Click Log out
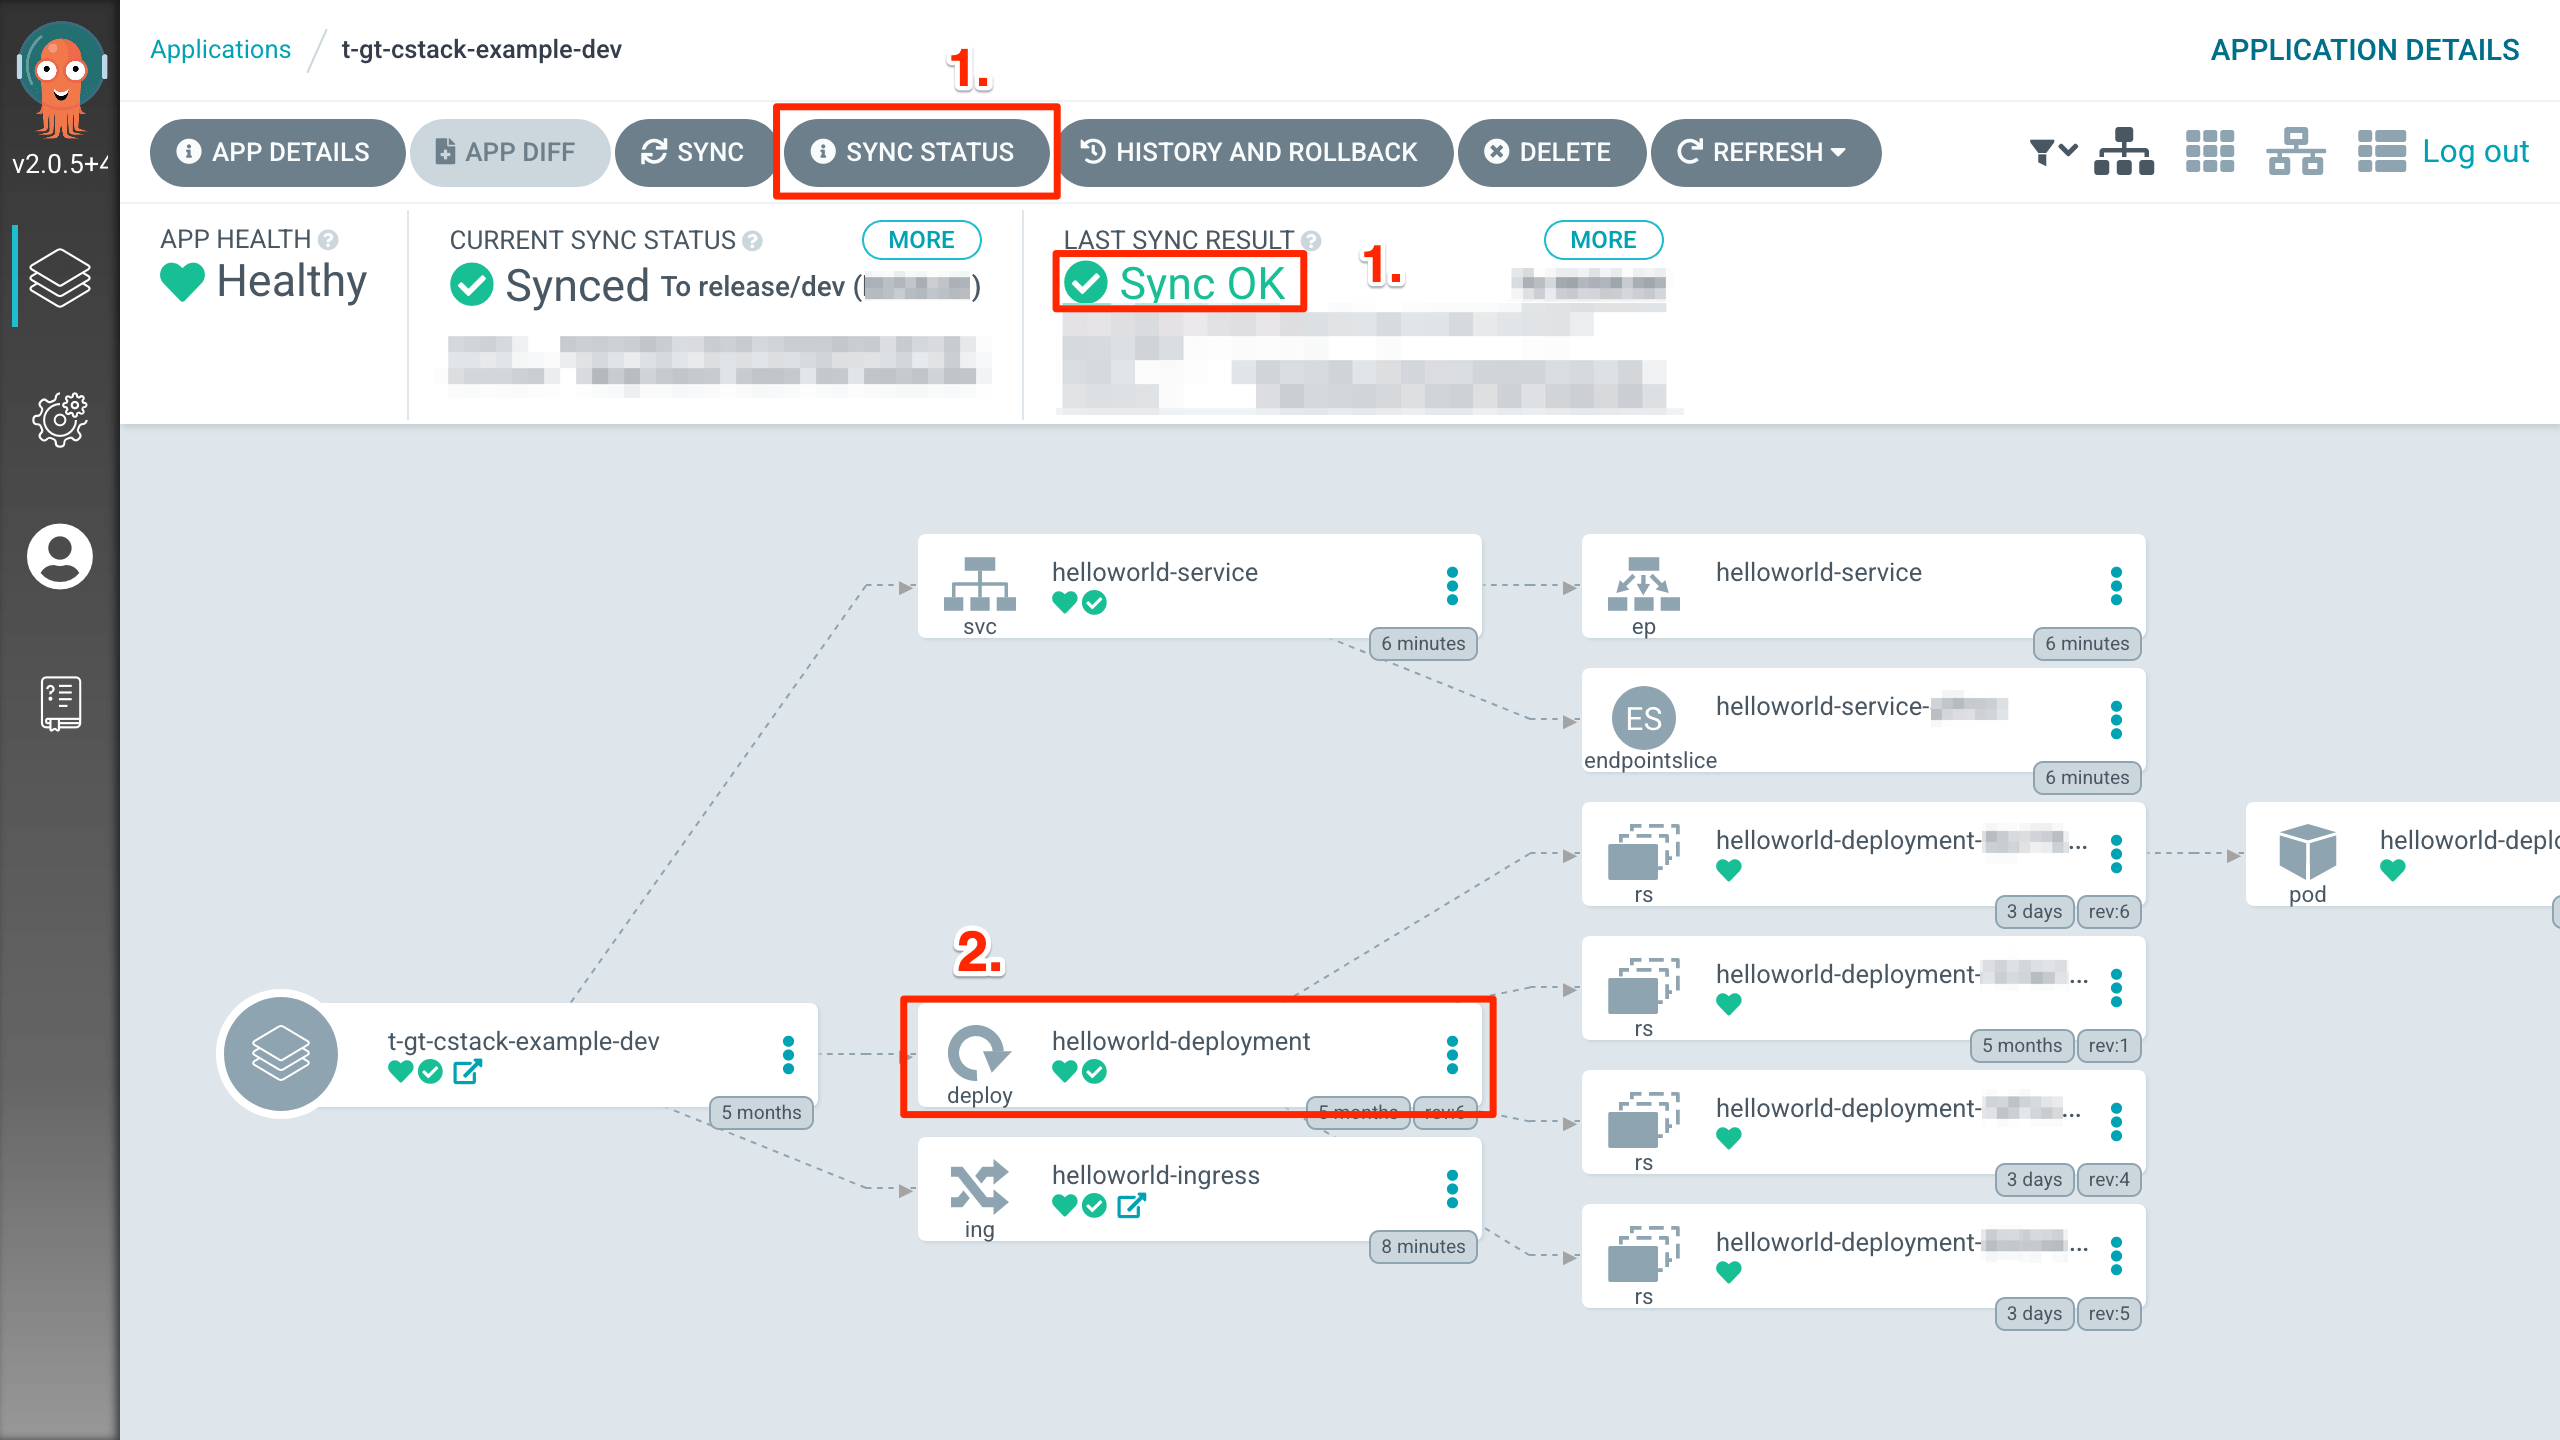2560x1440 pixels. 2476,151
